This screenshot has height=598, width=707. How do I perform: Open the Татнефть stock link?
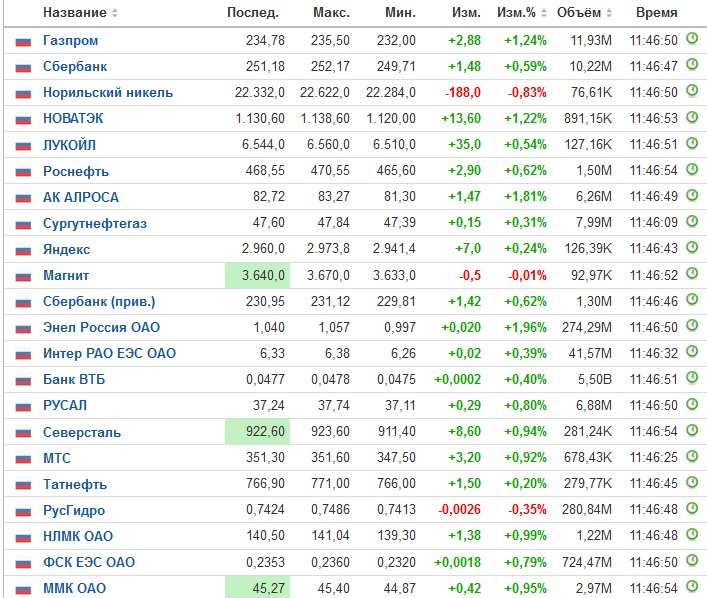(75, 484)
